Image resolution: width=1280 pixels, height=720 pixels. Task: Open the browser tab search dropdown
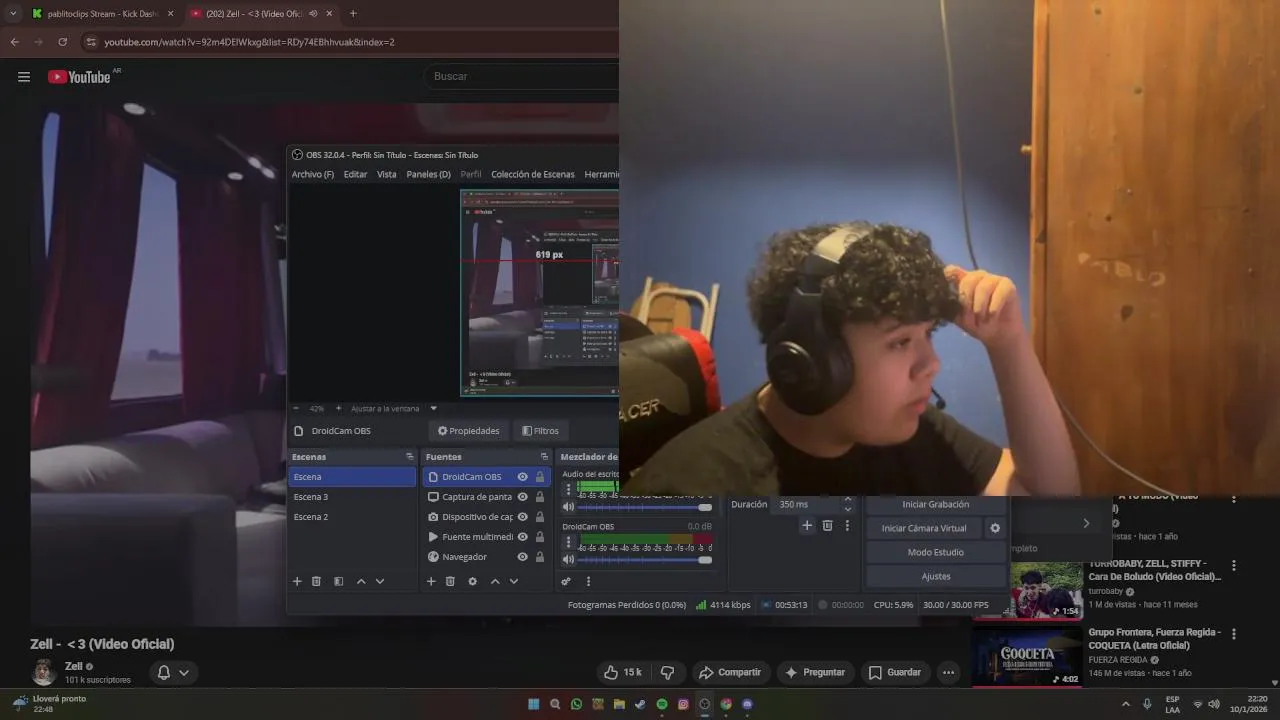click(13, 13)
